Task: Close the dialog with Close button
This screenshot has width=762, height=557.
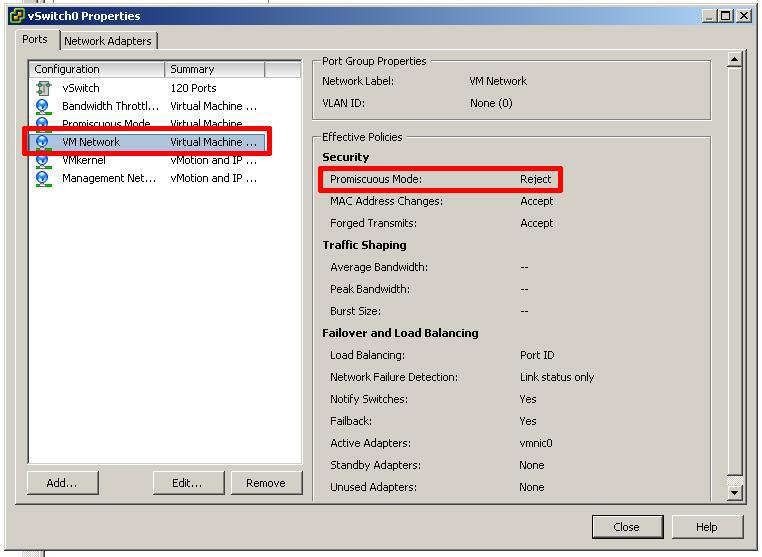Action: coord(627,527)
